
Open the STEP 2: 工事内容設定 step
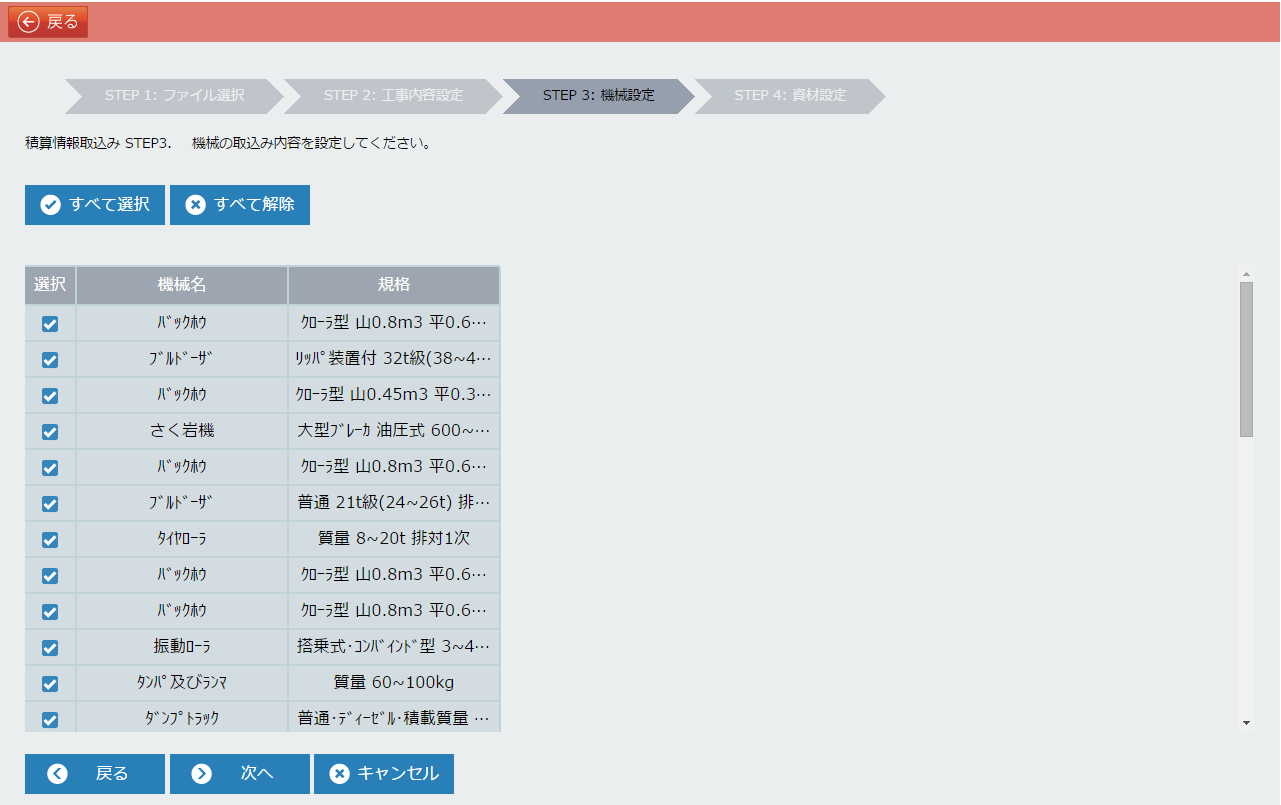click(x=393, y=96)
